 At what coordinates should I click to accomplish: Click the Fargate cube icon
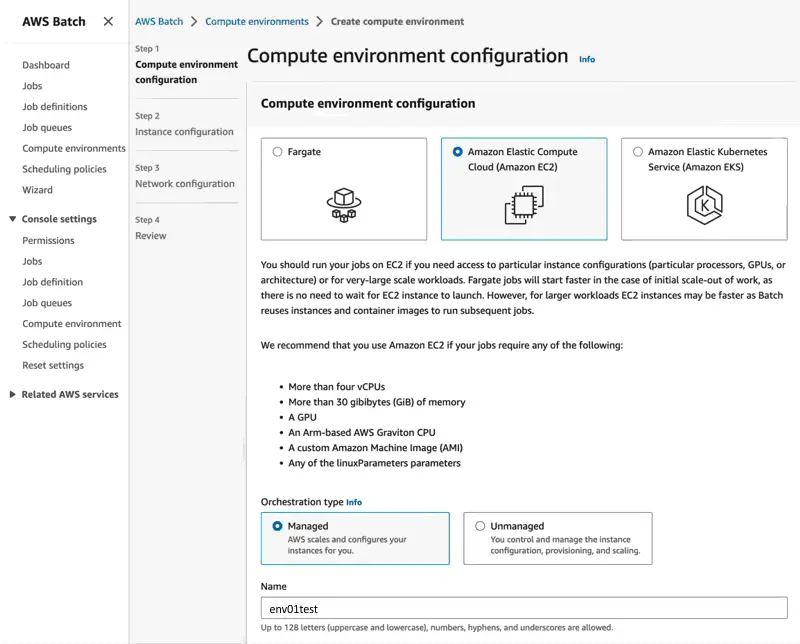tap(344, 205)
